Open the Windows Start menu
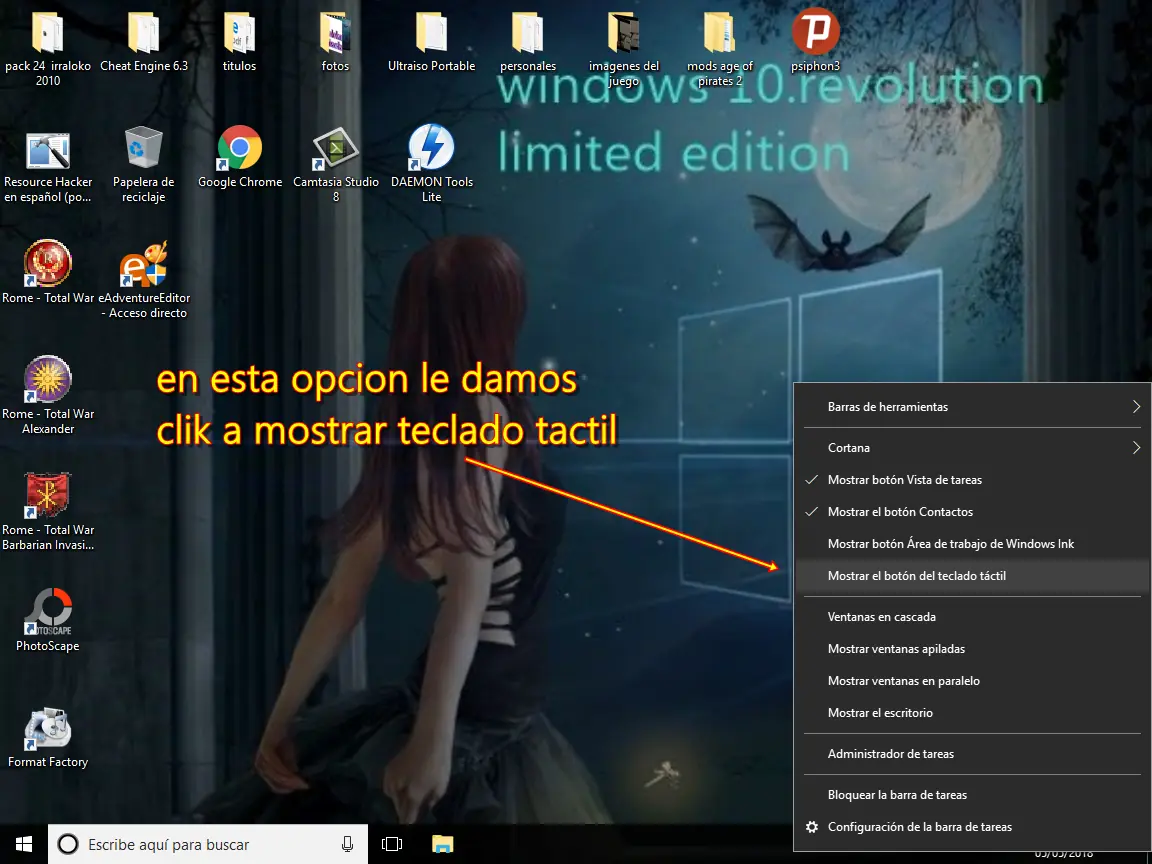Screen dimensions: 1152x864 (x=24, y=844)
